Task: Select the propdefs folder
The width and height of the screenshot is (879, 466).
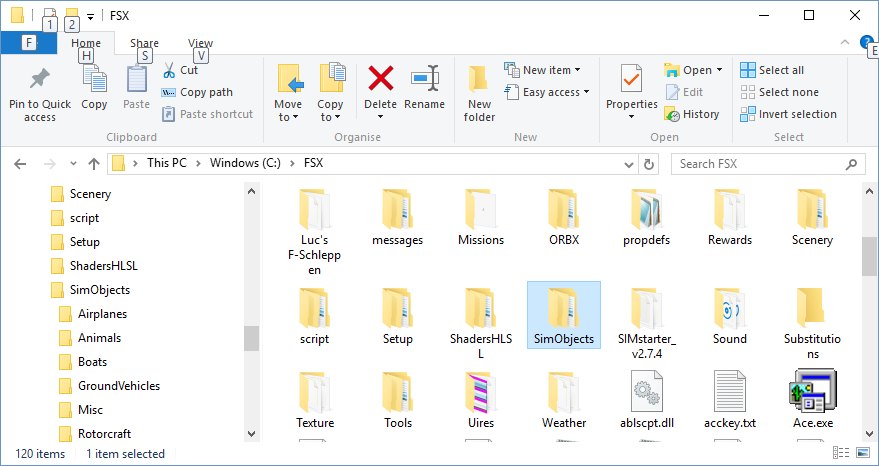Action: click(646, 218)
